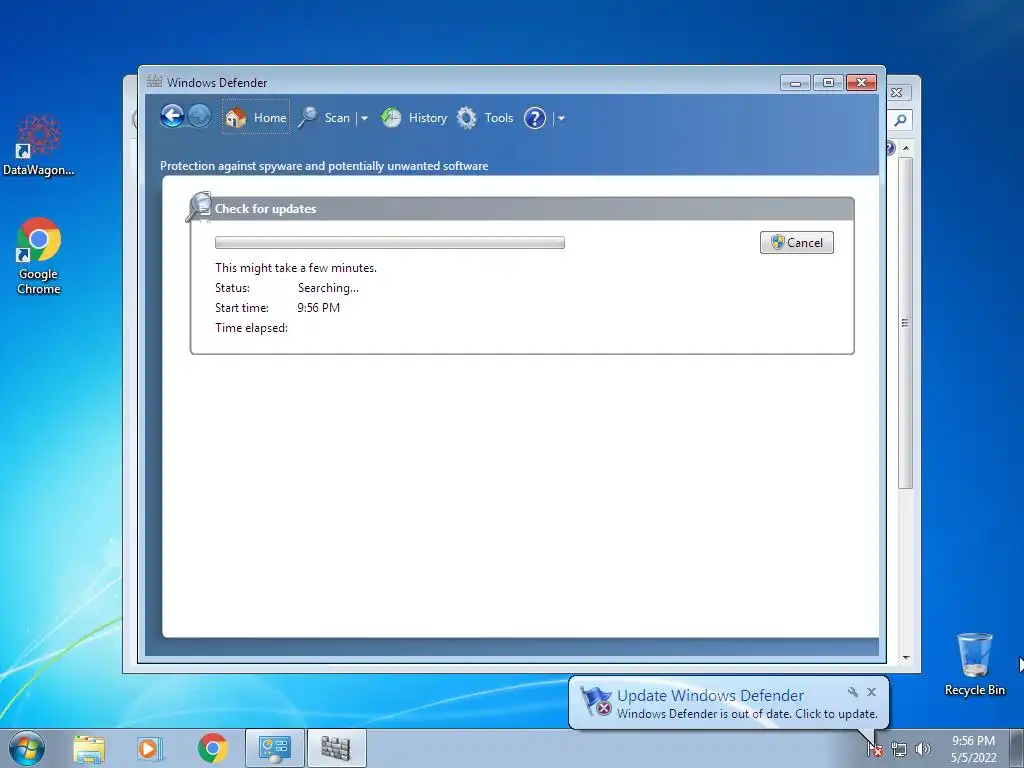Select the Google Chrome desktop shortcut
Viewport: 1024px width, 768px height.
click(x=39, y=256)
